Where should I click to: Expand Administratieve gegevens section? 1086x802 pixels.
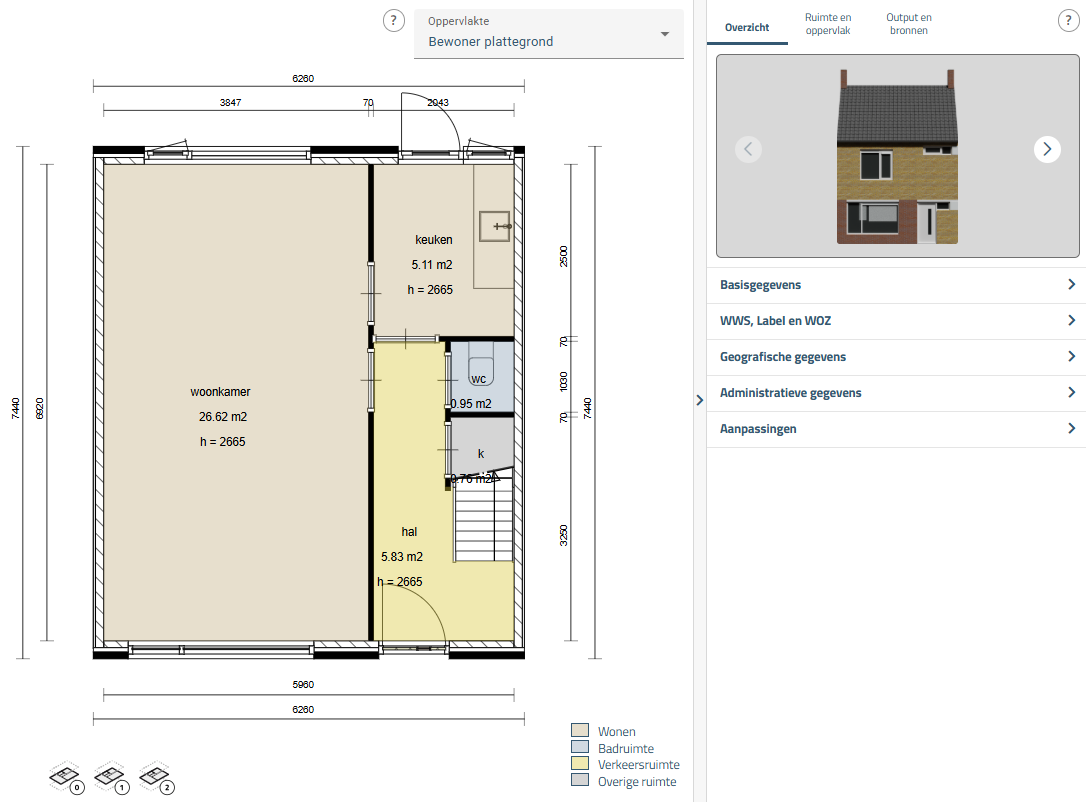click(896, 393)
